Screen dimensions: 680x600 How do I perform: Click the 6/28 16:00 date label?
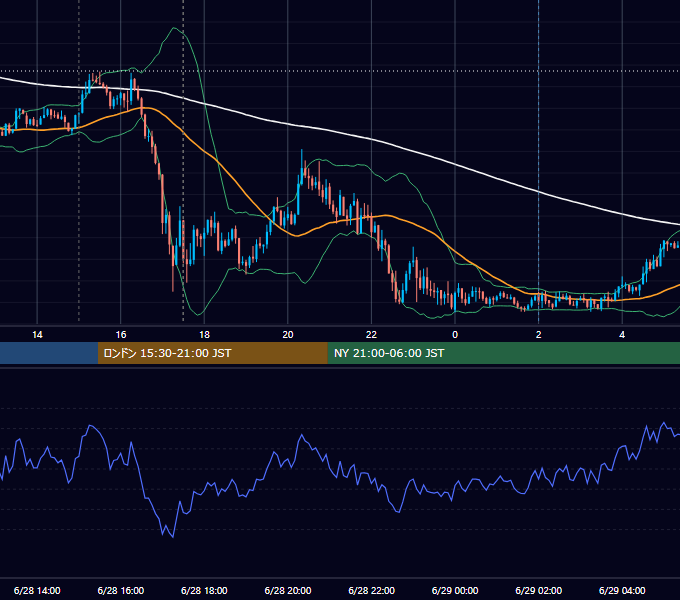coord(121,590)
